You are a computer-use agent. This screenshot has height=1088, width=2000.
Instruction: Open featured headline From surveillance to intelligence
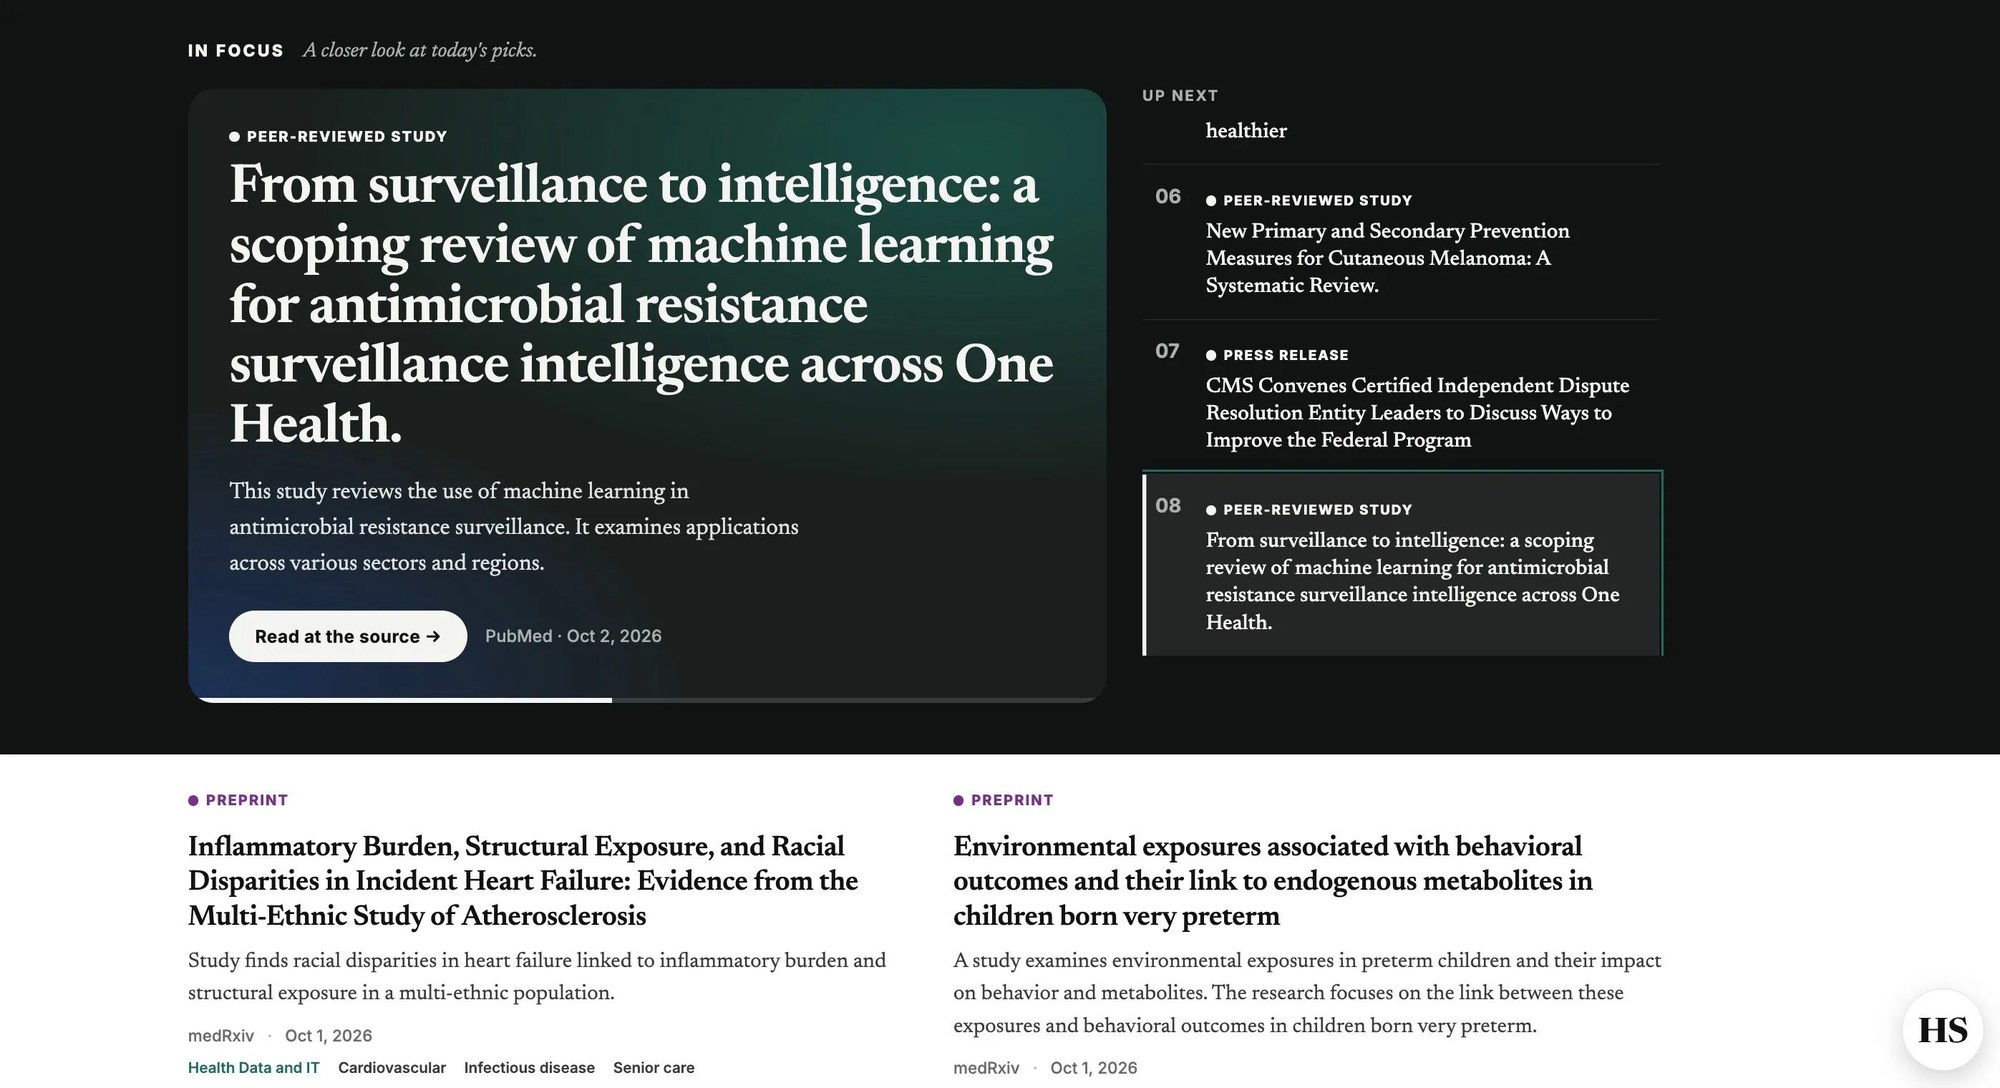641,304
